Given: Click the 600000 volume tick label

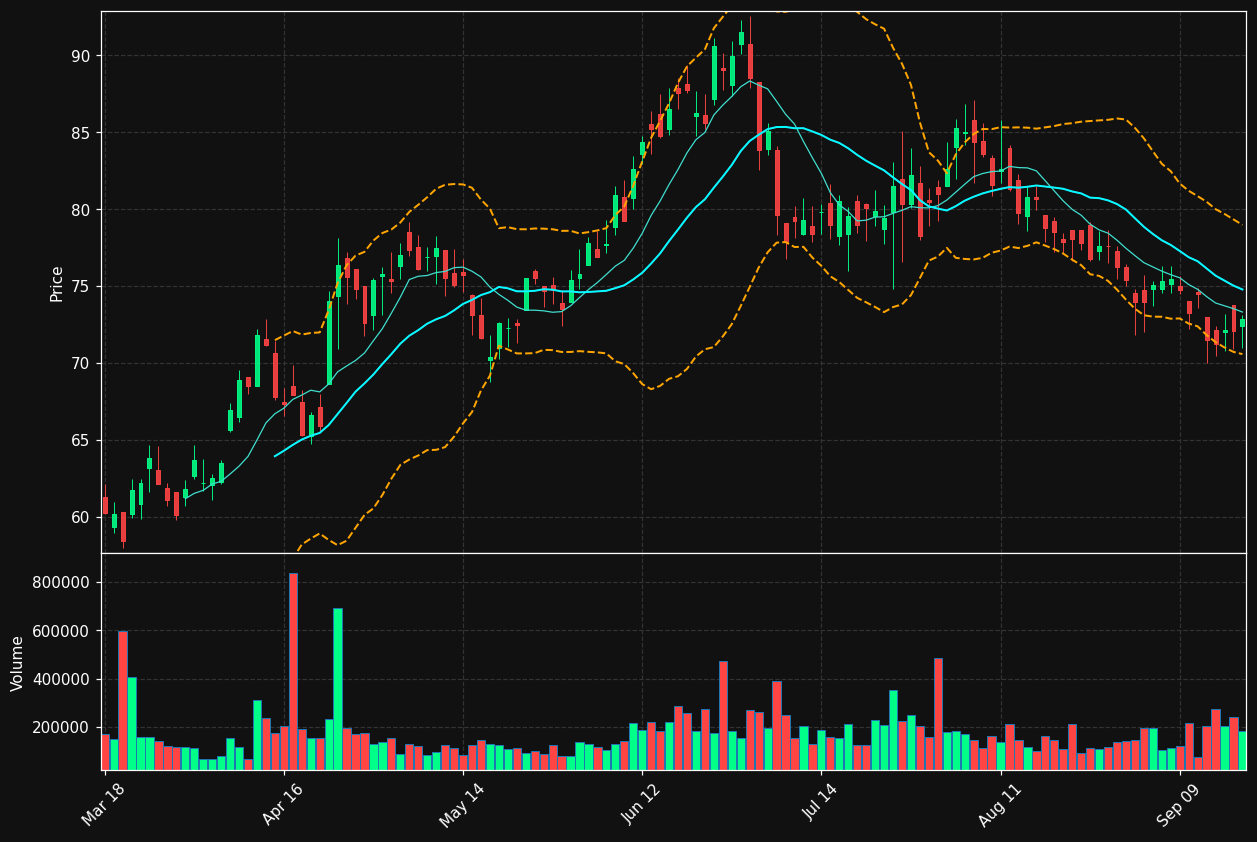Looking at the screenshot, I should [x=62, y=631].
